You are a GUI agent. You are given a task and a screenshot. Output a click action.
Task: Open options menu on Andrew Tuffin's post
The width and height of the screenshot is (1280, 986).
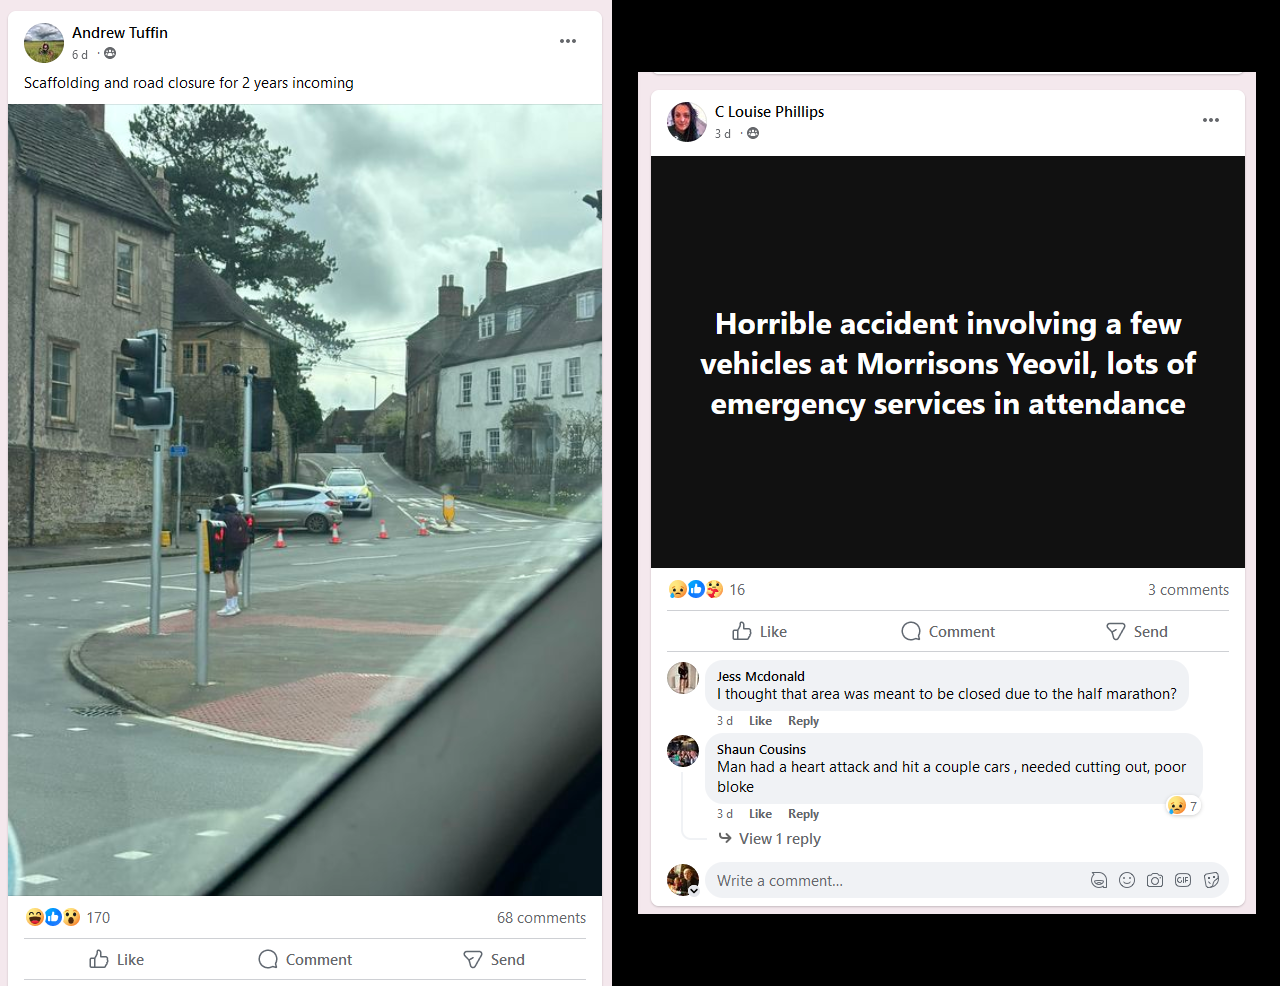coord(568,41)
